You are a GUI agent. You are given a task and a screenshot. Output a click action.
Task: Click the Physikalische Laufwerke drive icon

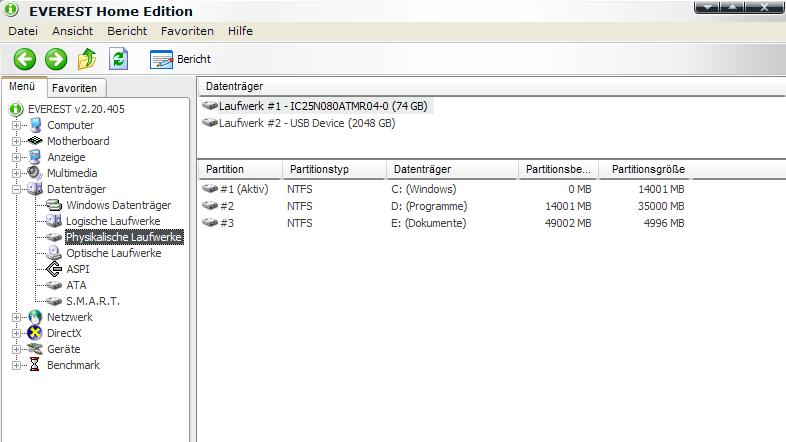pyautogui.click(x=54, y=237)
